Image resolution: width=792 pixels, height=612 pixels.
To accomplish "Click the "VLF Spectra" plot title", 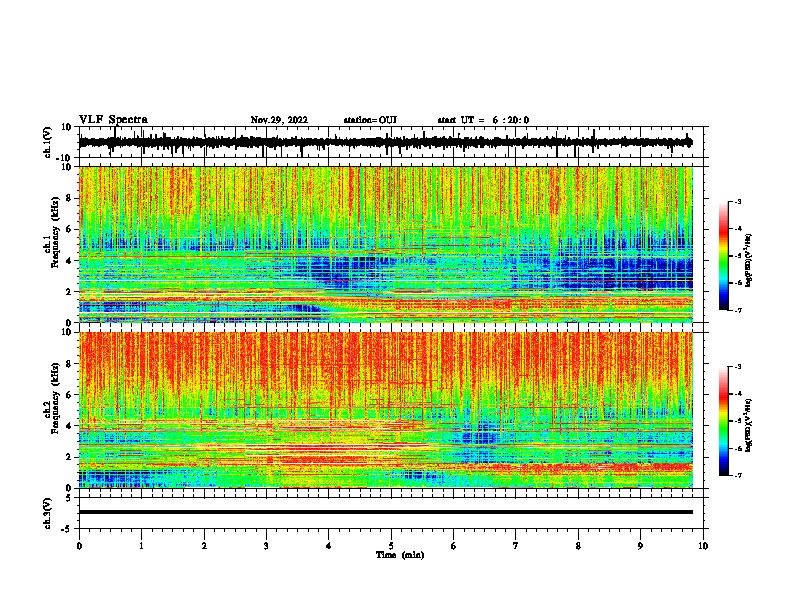I will click(113, 120).
